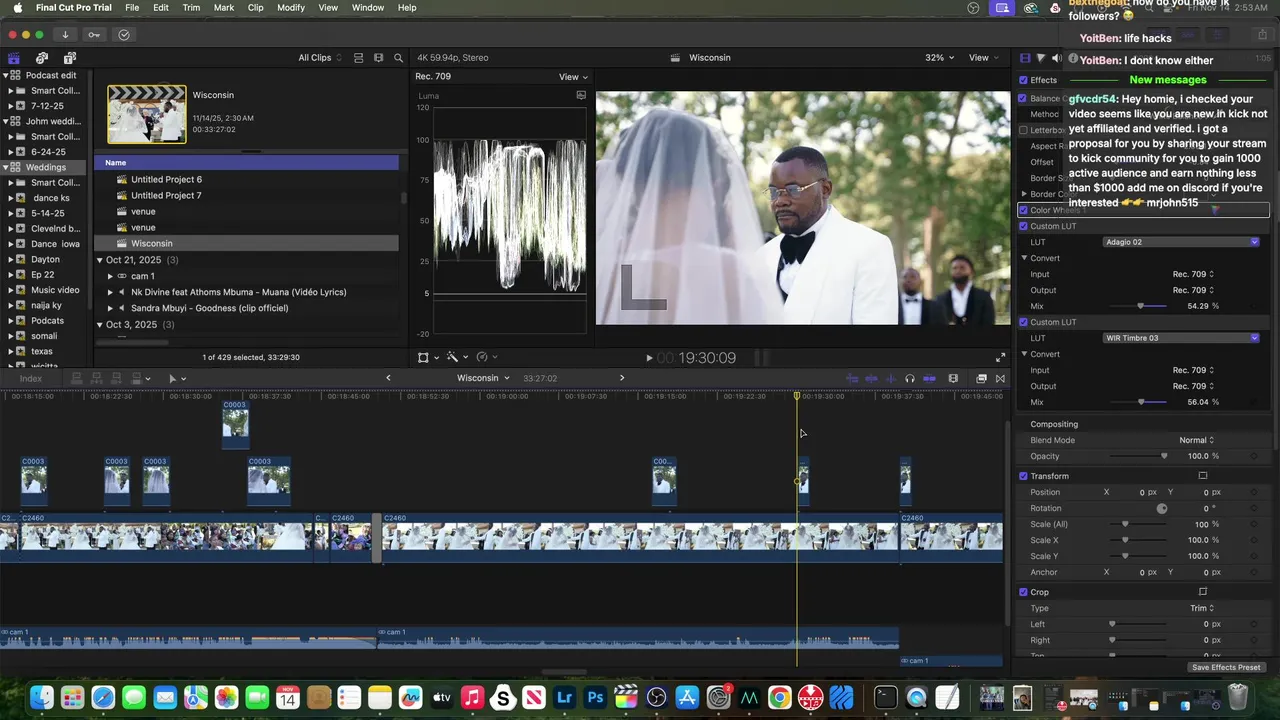Open the Mark menu
The image size is (1280, 720).
click(224, 8)
